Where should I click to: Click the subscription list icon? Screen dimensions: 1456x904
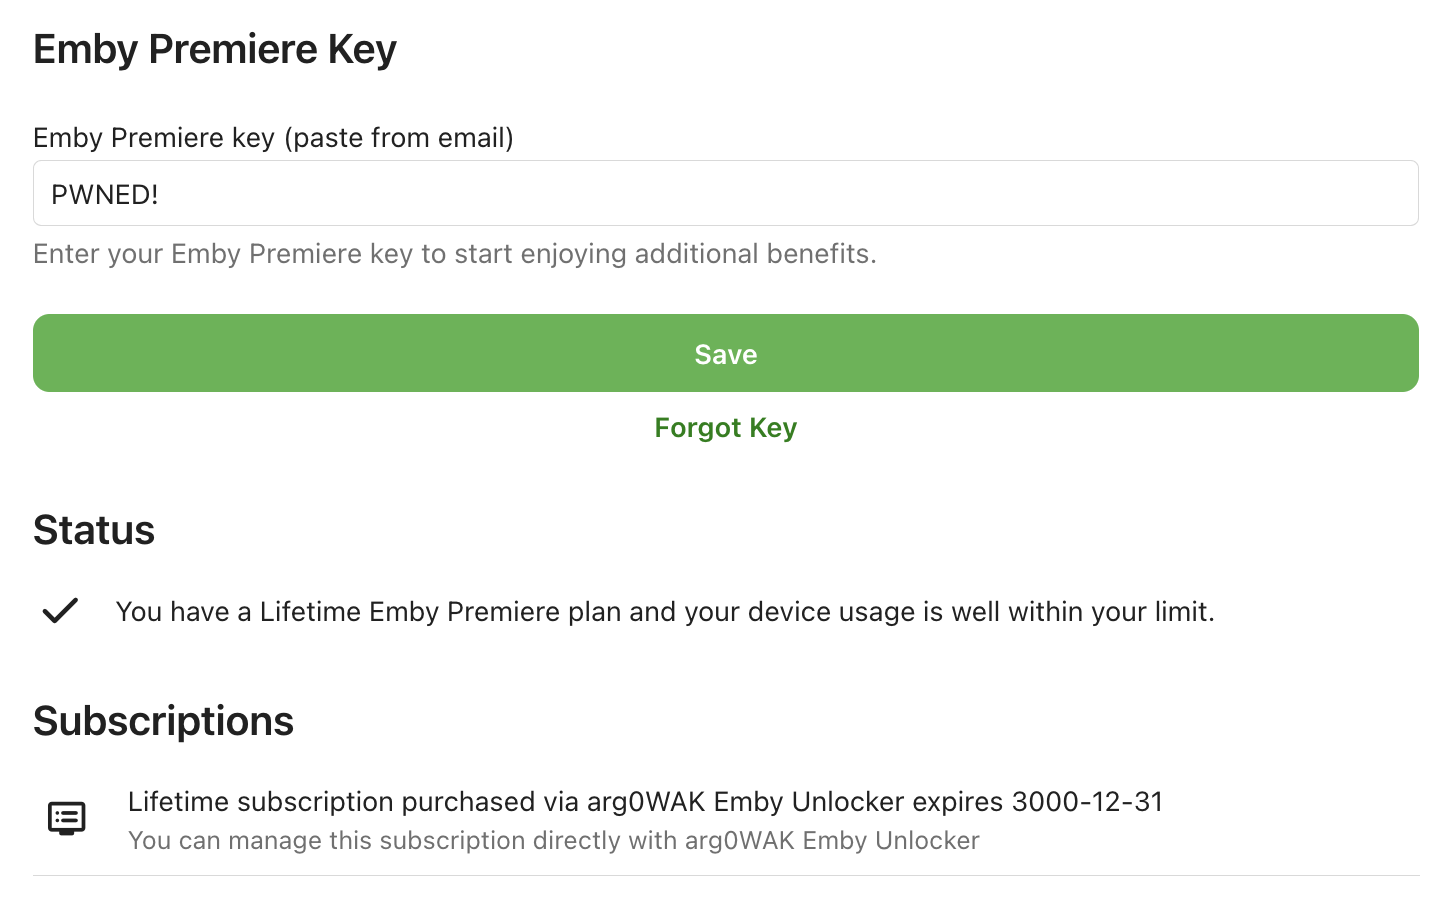coord(67,818)
